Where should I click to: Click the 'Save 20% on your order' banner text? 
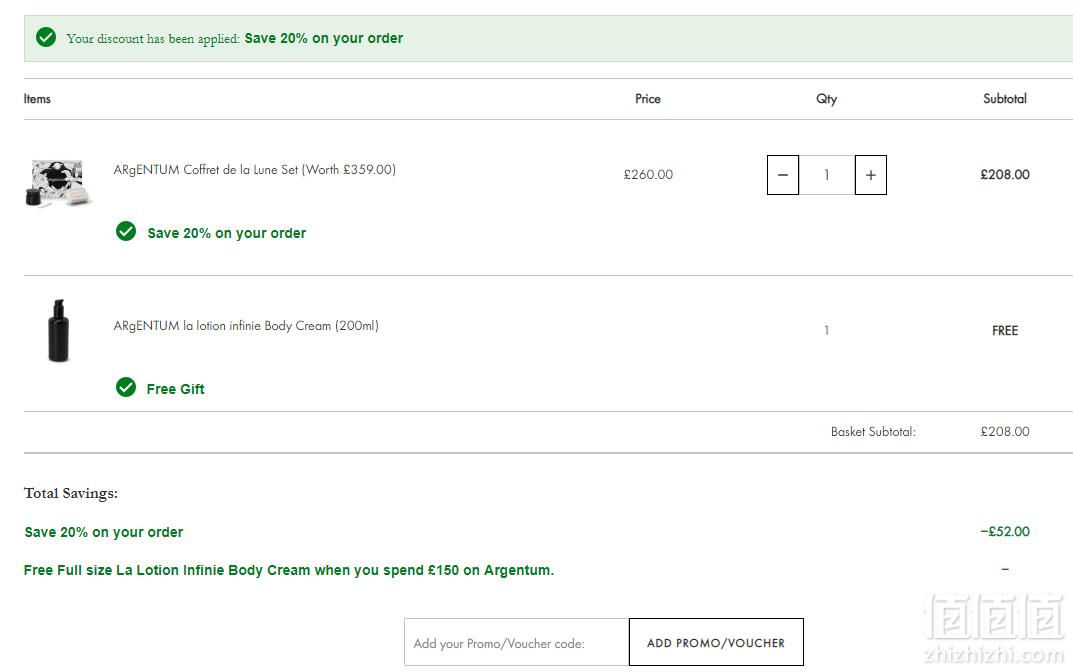pyautogui.click(x=324, y=38)
